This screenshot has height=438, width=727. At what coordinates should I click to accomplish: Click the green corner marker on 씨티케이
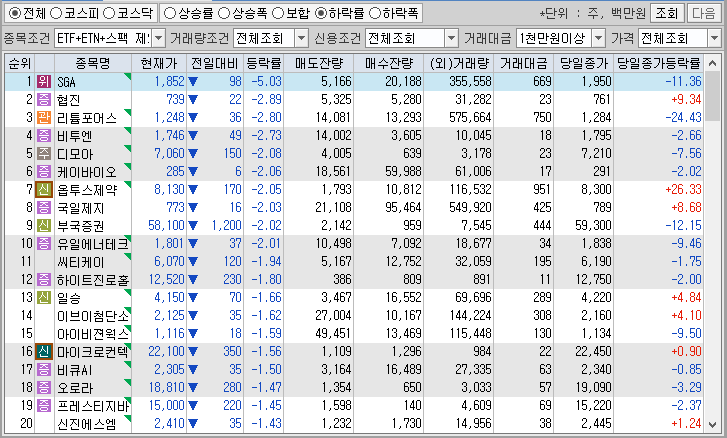click(128, 256)
